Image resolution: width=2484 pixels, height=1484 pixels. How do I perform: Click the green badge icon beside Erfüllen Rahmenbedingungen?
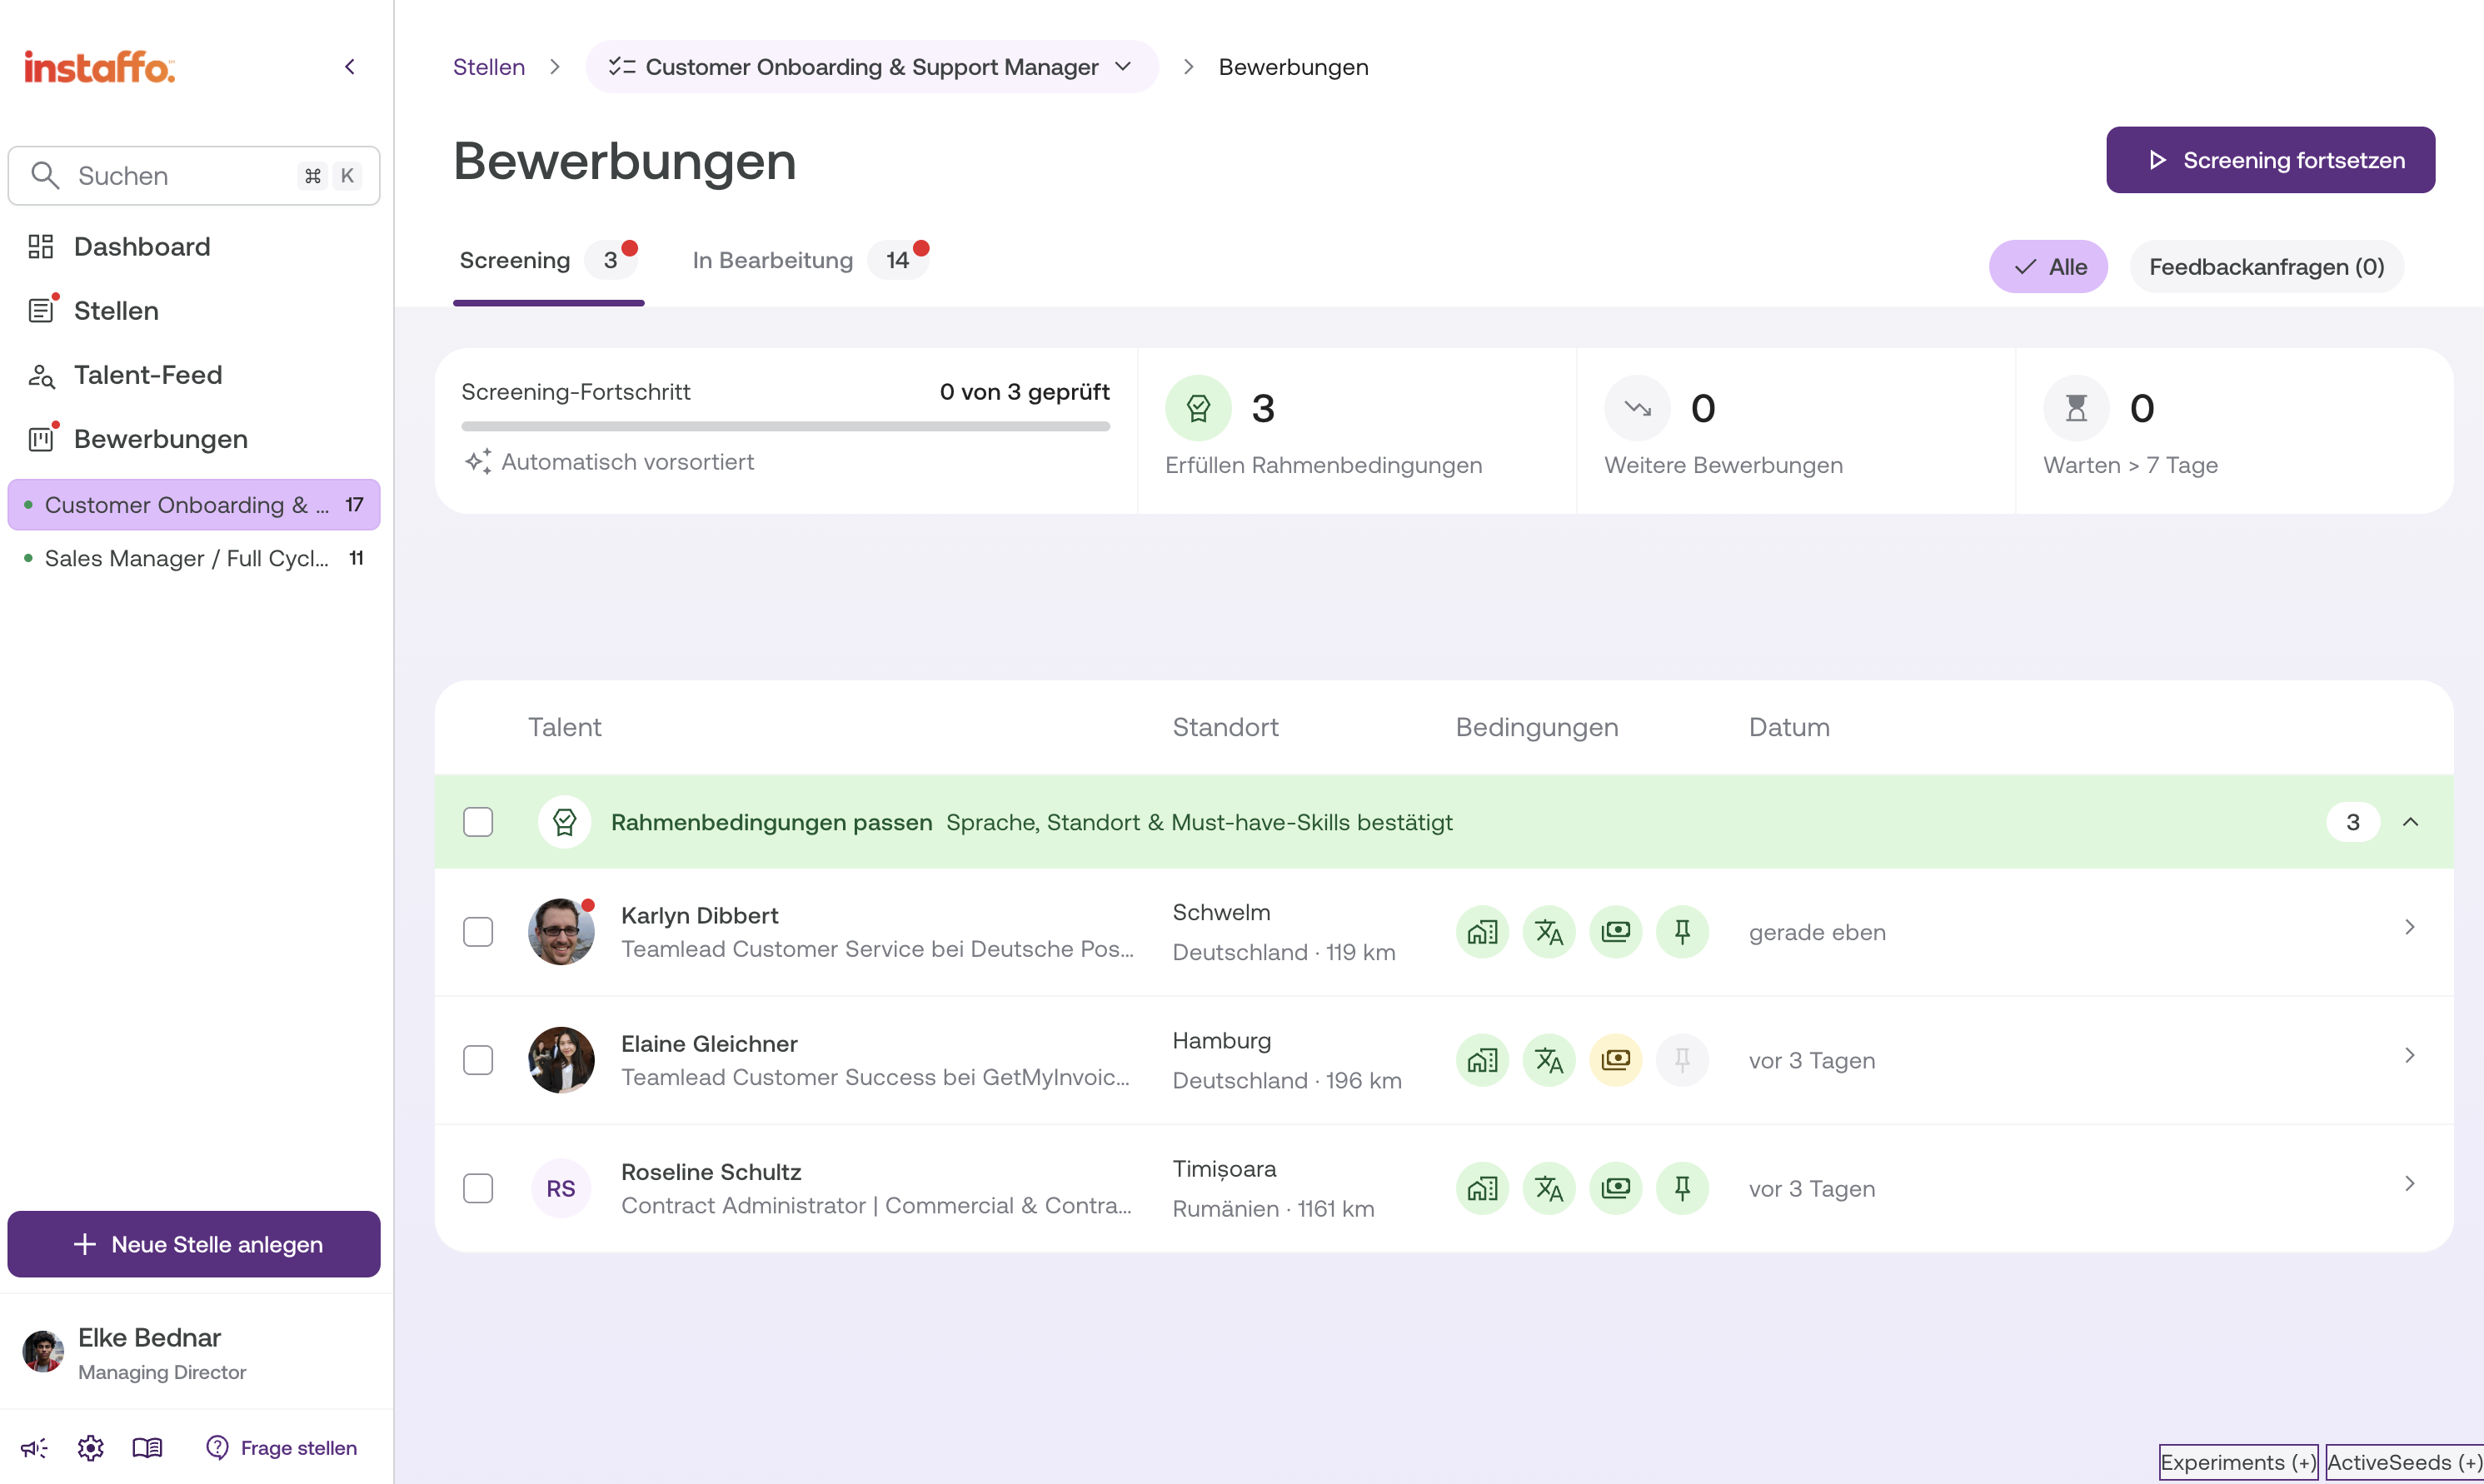click(x=1198, y=408)
